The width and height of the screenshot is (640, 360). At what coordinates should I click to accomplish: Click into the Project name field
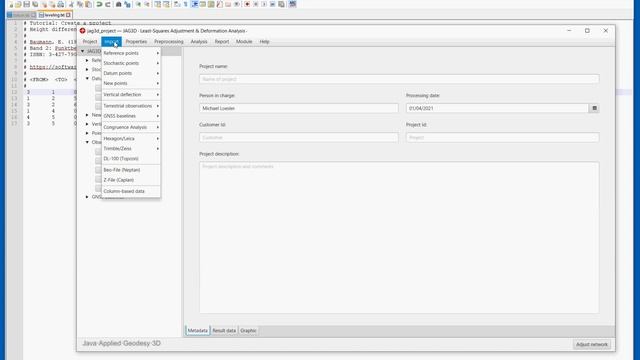[x=399, y=79]
